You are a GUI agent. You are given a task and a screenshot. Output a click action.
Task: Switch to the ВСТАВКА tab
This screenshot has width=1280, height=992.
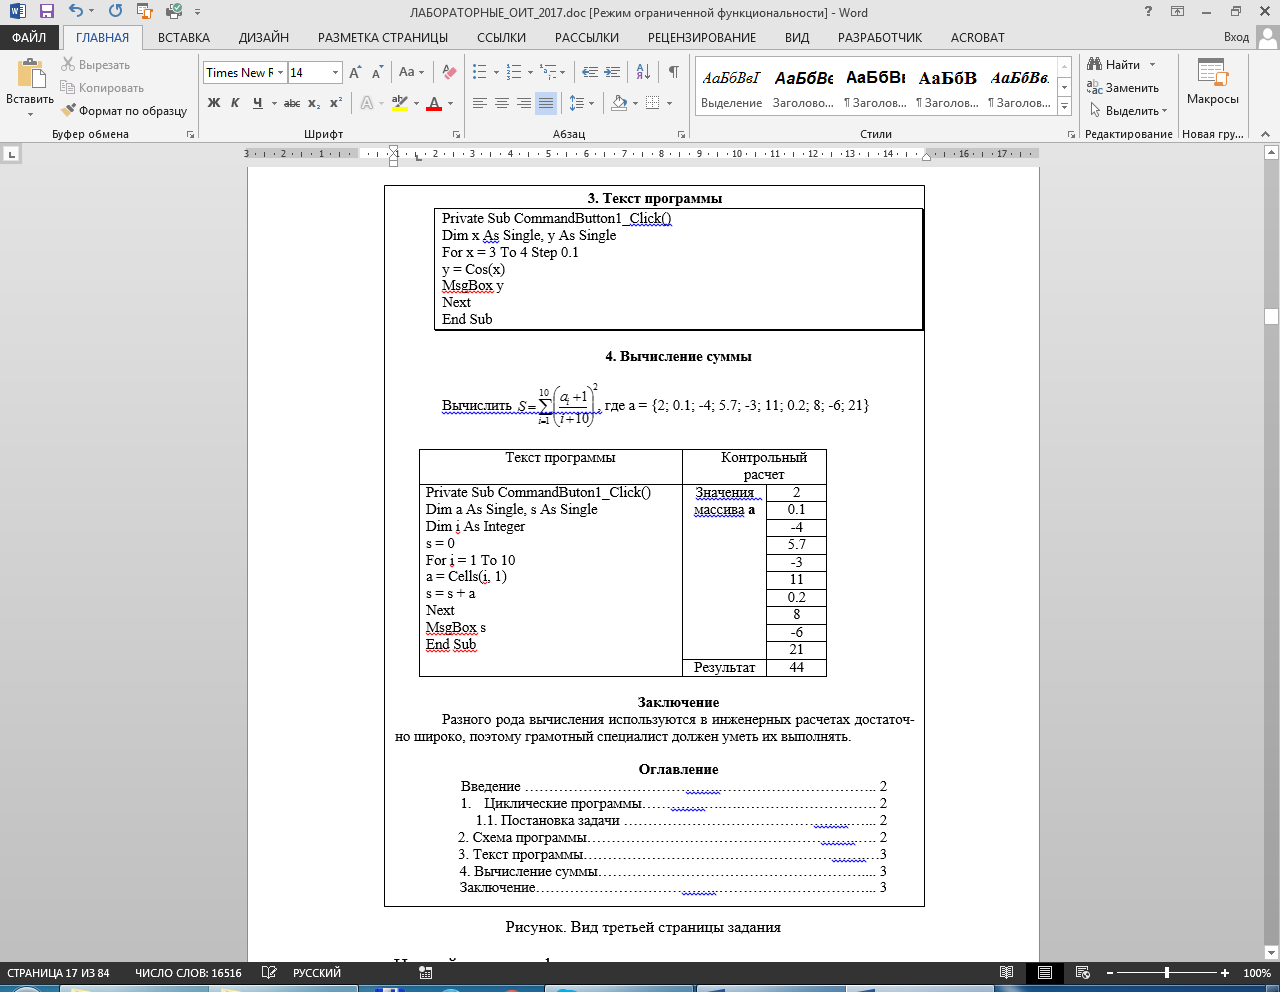click(184, 37)
